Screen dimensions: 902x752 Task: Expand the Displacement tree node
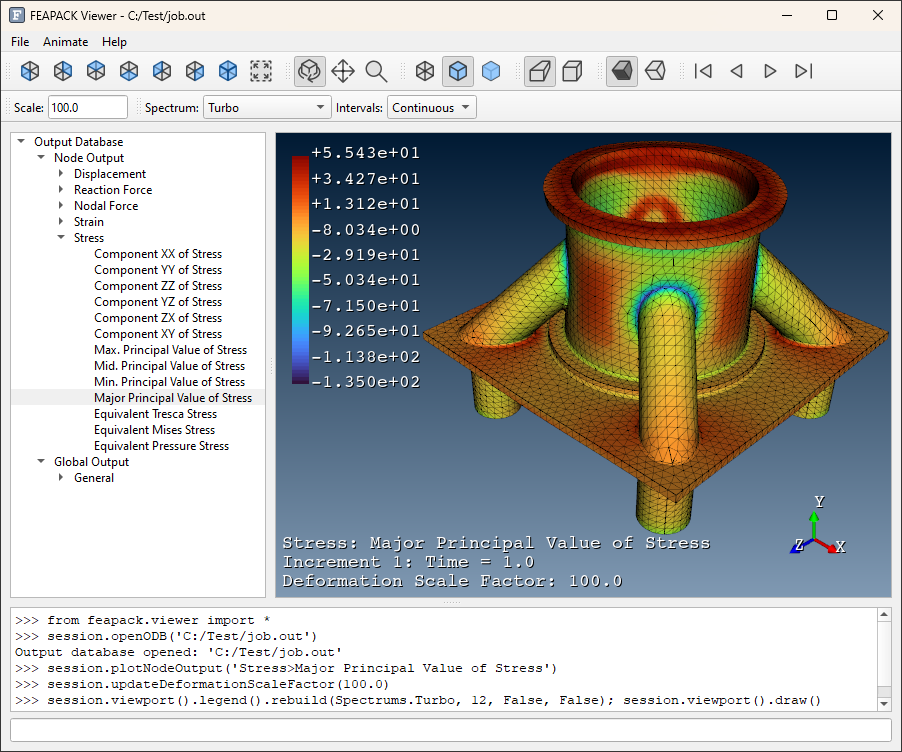point(61,173)
